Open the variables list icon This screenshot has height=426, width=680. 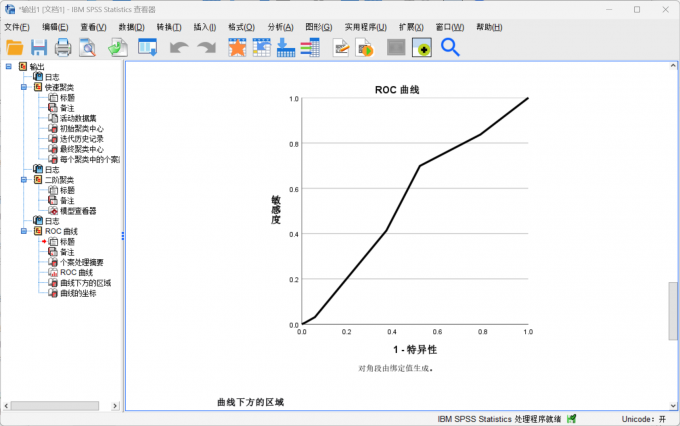(310, 47)
